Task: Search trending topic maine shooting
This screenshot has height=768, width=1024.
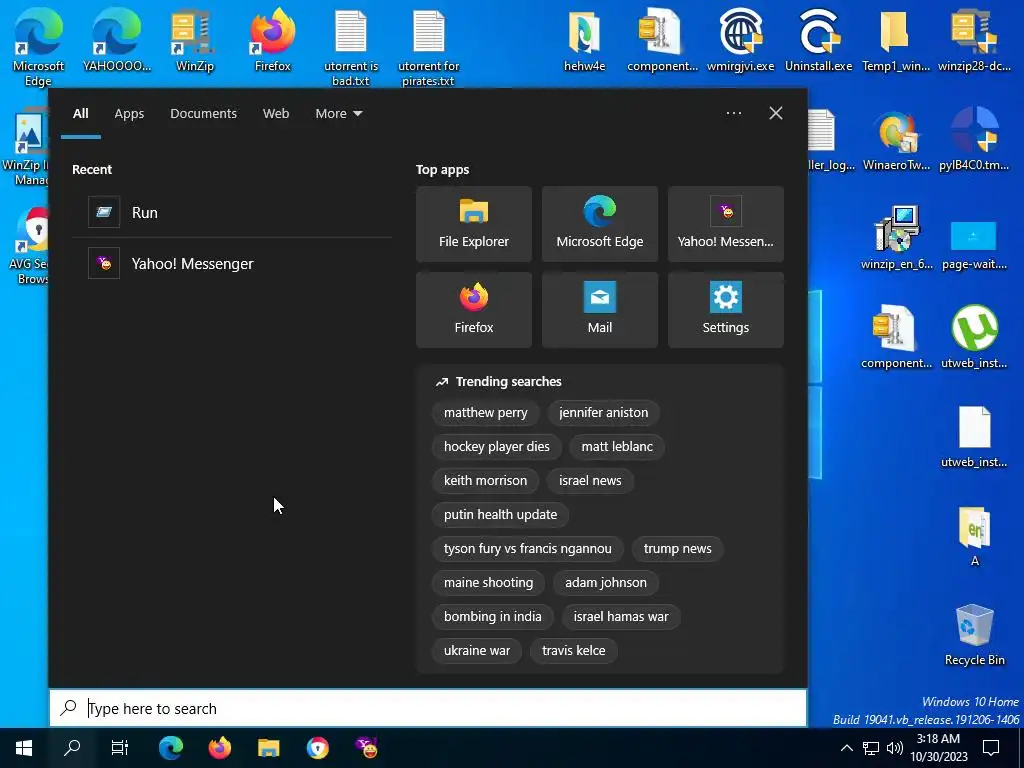Action: pos(488,583)
